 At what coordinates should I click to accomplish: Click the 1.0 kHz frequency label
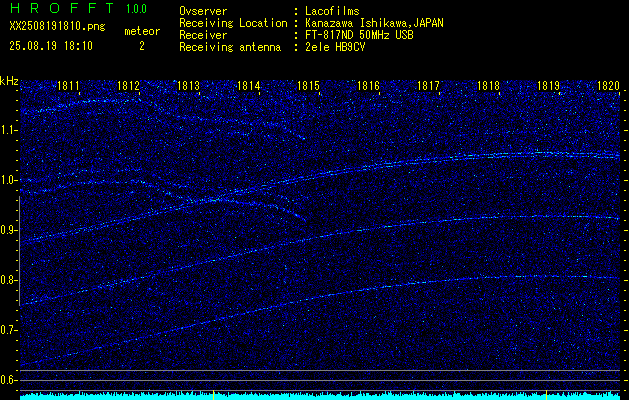(8, 180)
